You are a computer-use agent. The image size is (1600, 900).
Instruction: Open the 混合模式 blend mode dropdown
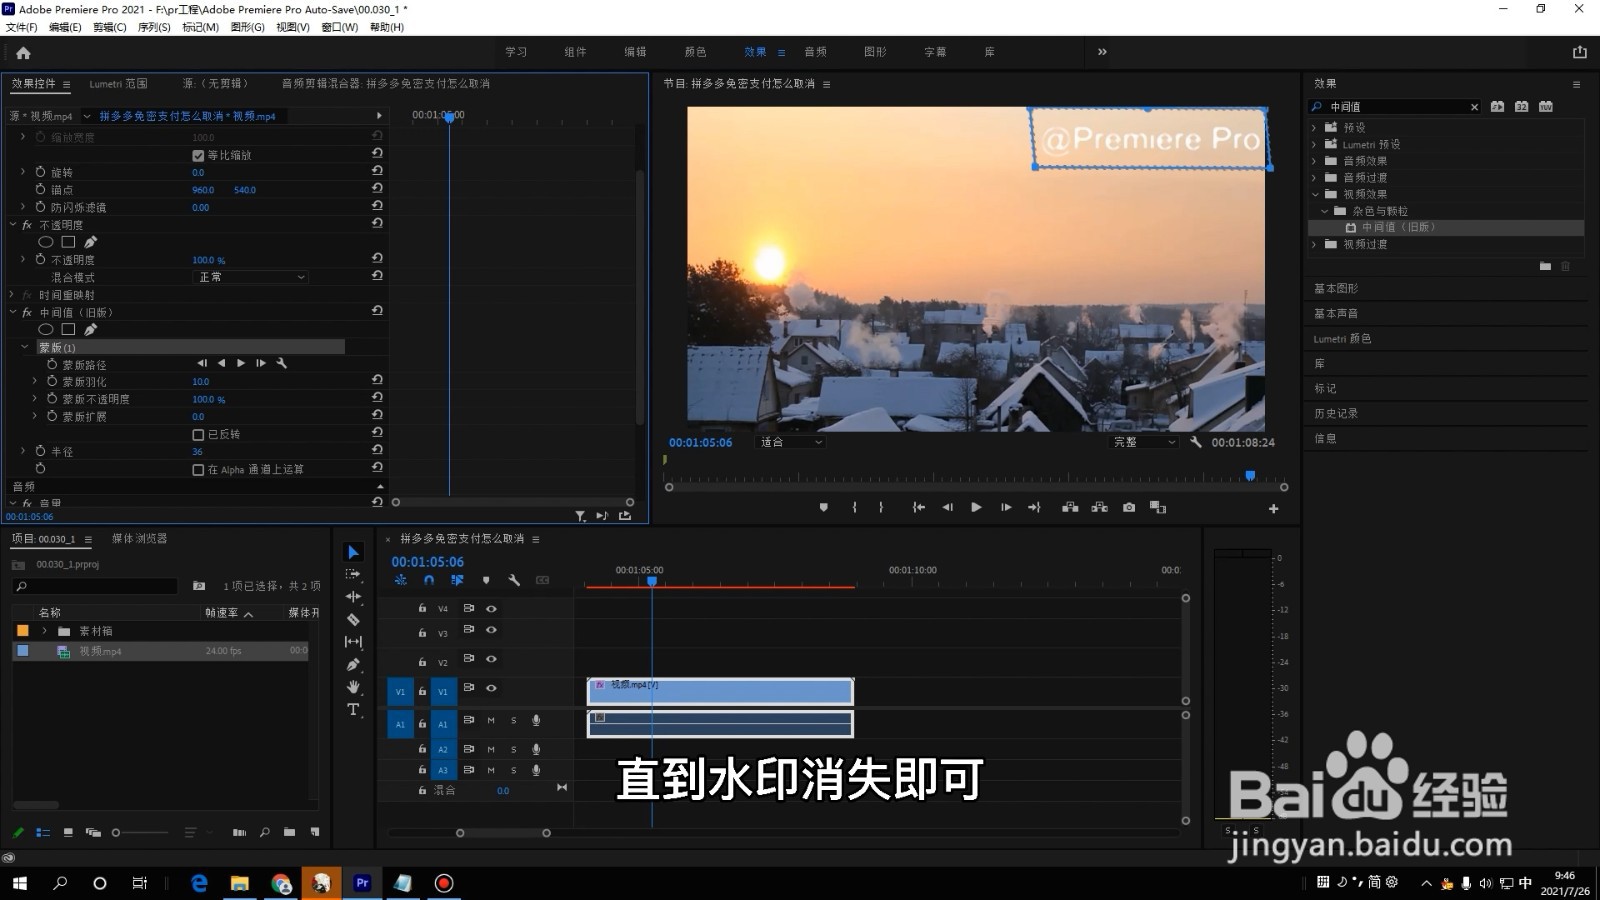(x=250, y=277)
